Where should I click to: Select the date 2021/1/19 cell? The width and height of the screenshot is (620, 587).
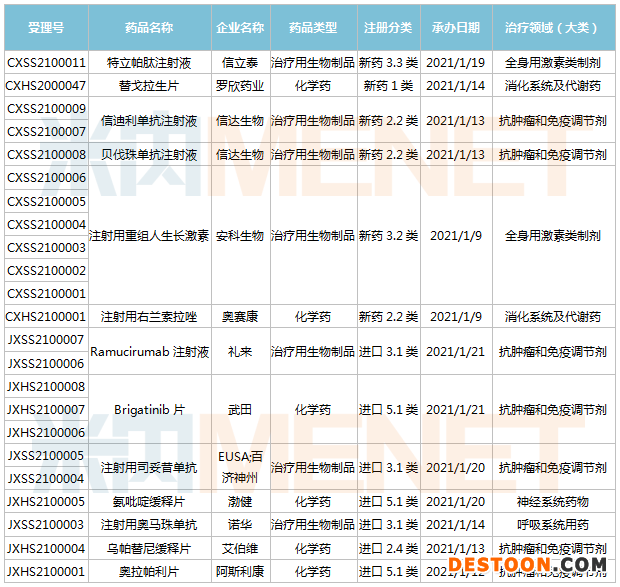coord(455,62)
